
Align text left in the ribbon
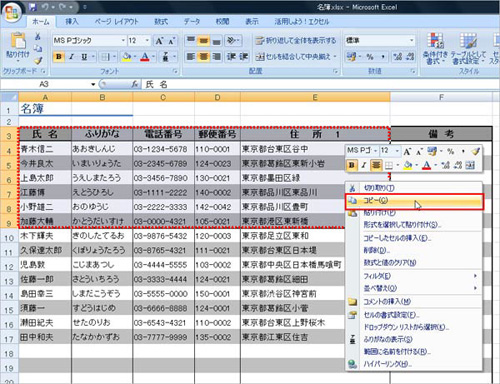(191, 57)
